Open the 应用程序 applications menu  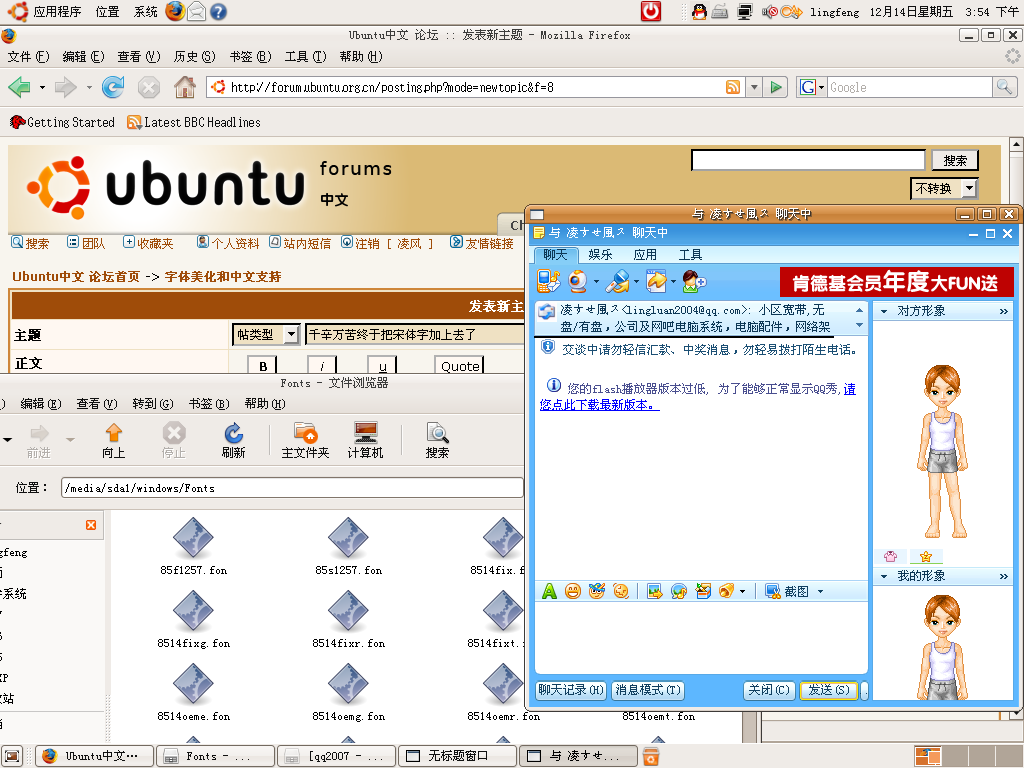[x=57, y=12]
